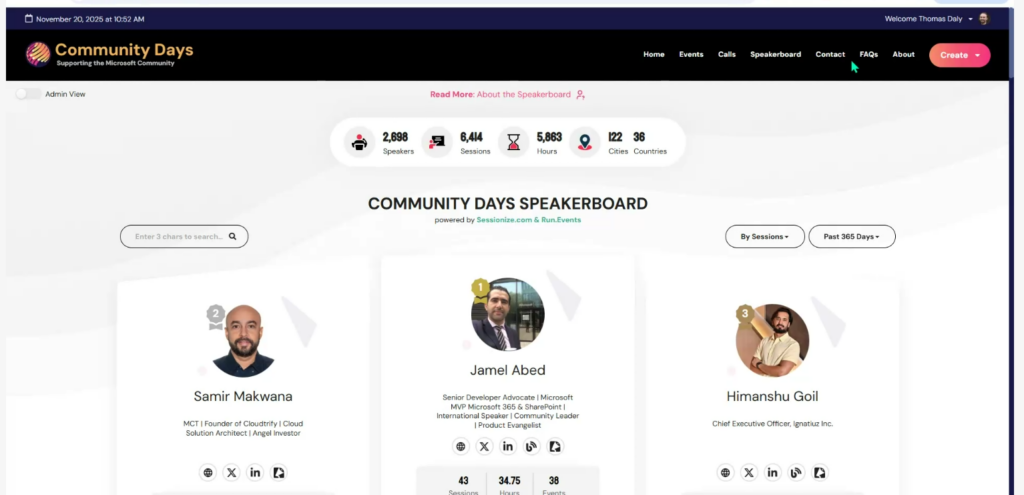
Task: Click Thomas Daly's profile avatar
Action: [x=984, y=19]
